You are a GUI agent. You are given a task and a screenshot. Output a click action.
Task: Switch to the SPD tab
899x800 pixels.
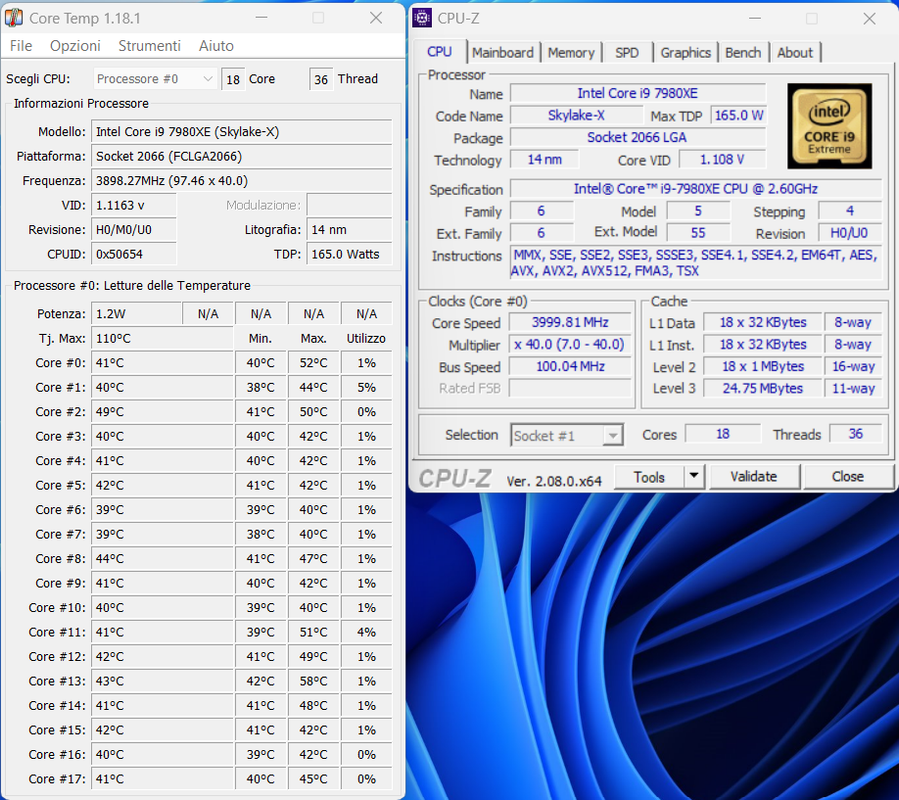[x=627, y=53]
